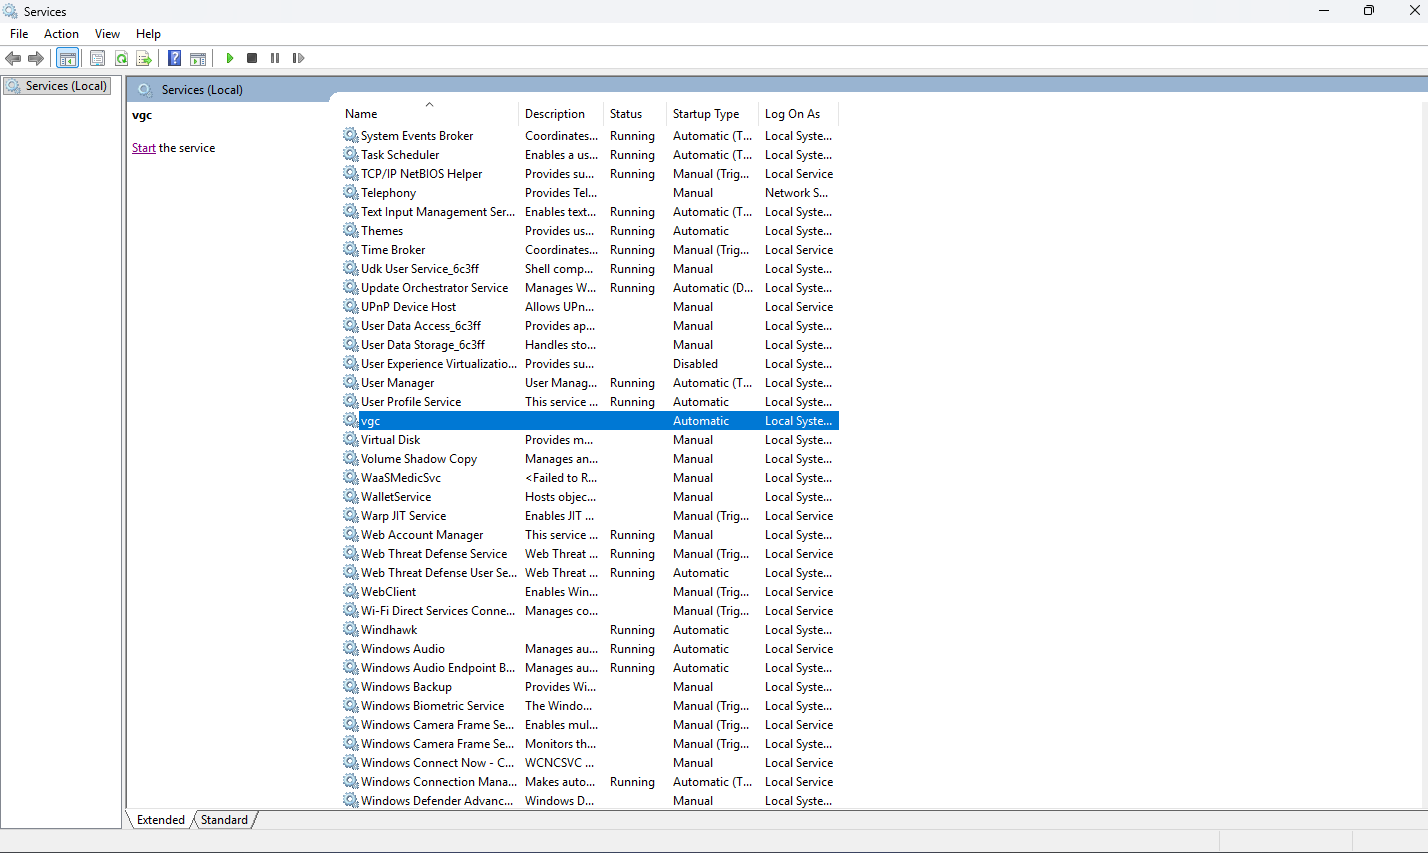The height and width of the screenshot is (853, 1428).
Task: Sort by the Startup Type column header
Action: (711, 114)
